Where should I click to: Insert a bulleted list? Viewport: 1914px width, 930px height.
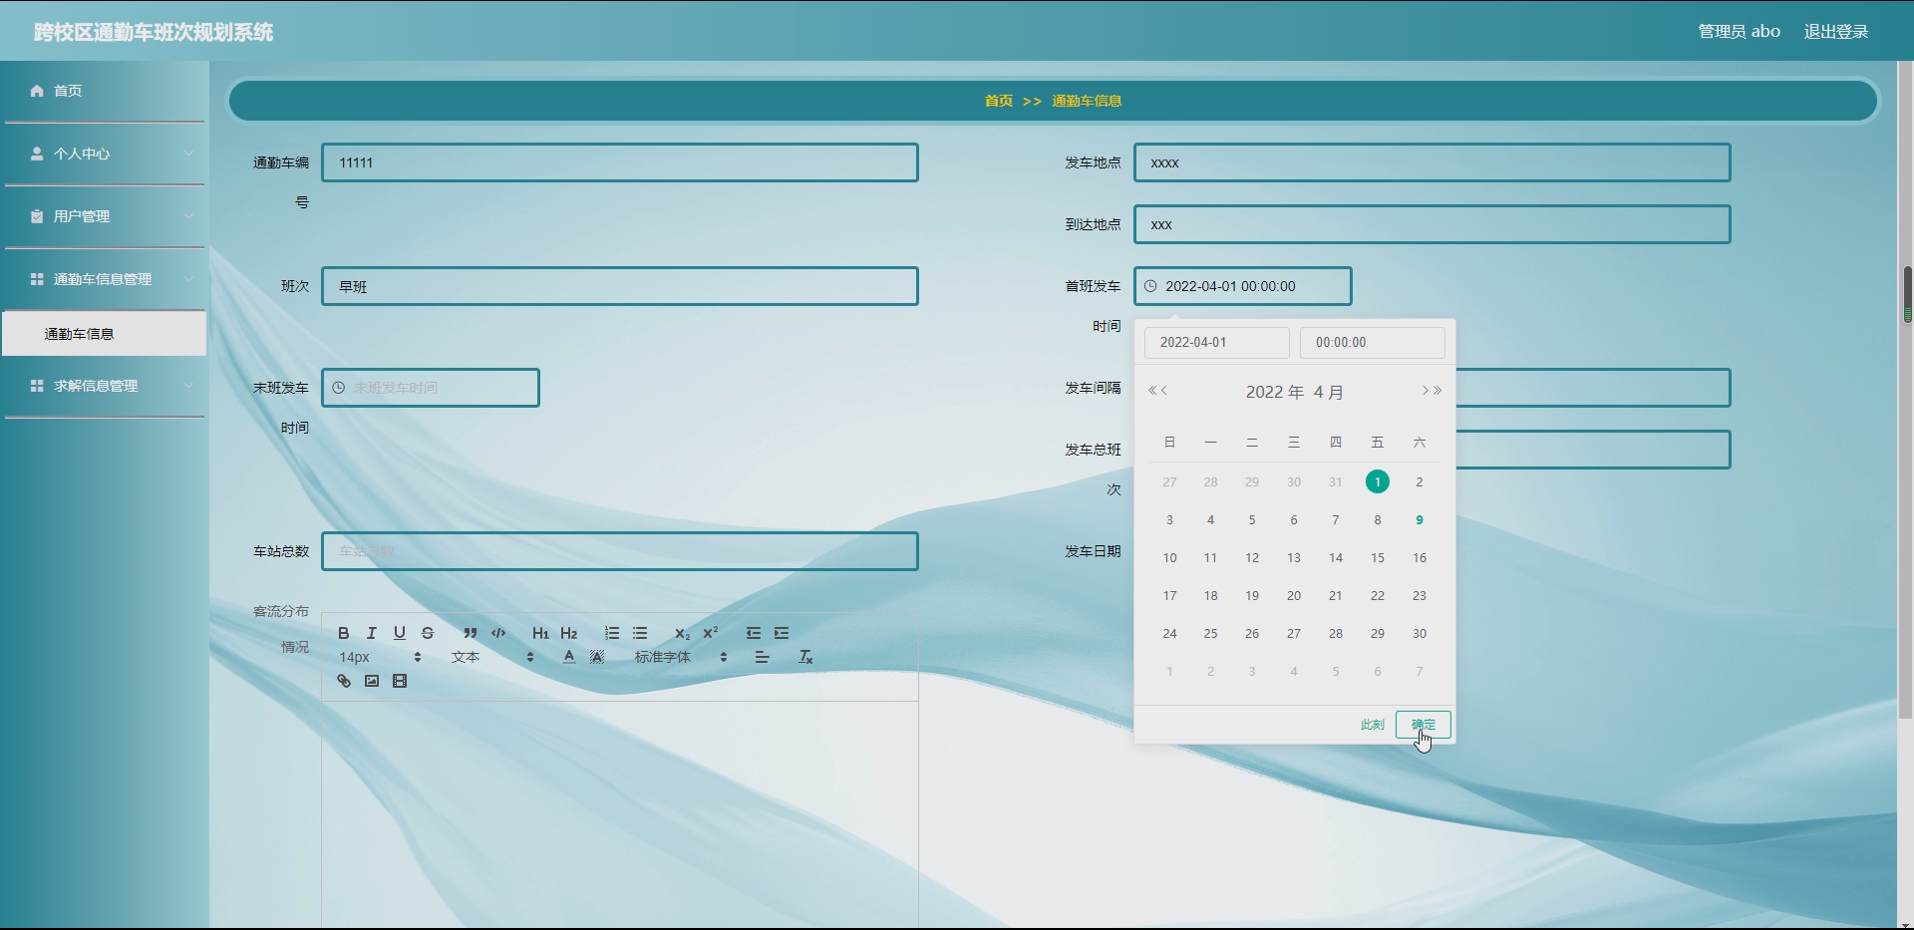pyautogui.click(x=640, y=633)
